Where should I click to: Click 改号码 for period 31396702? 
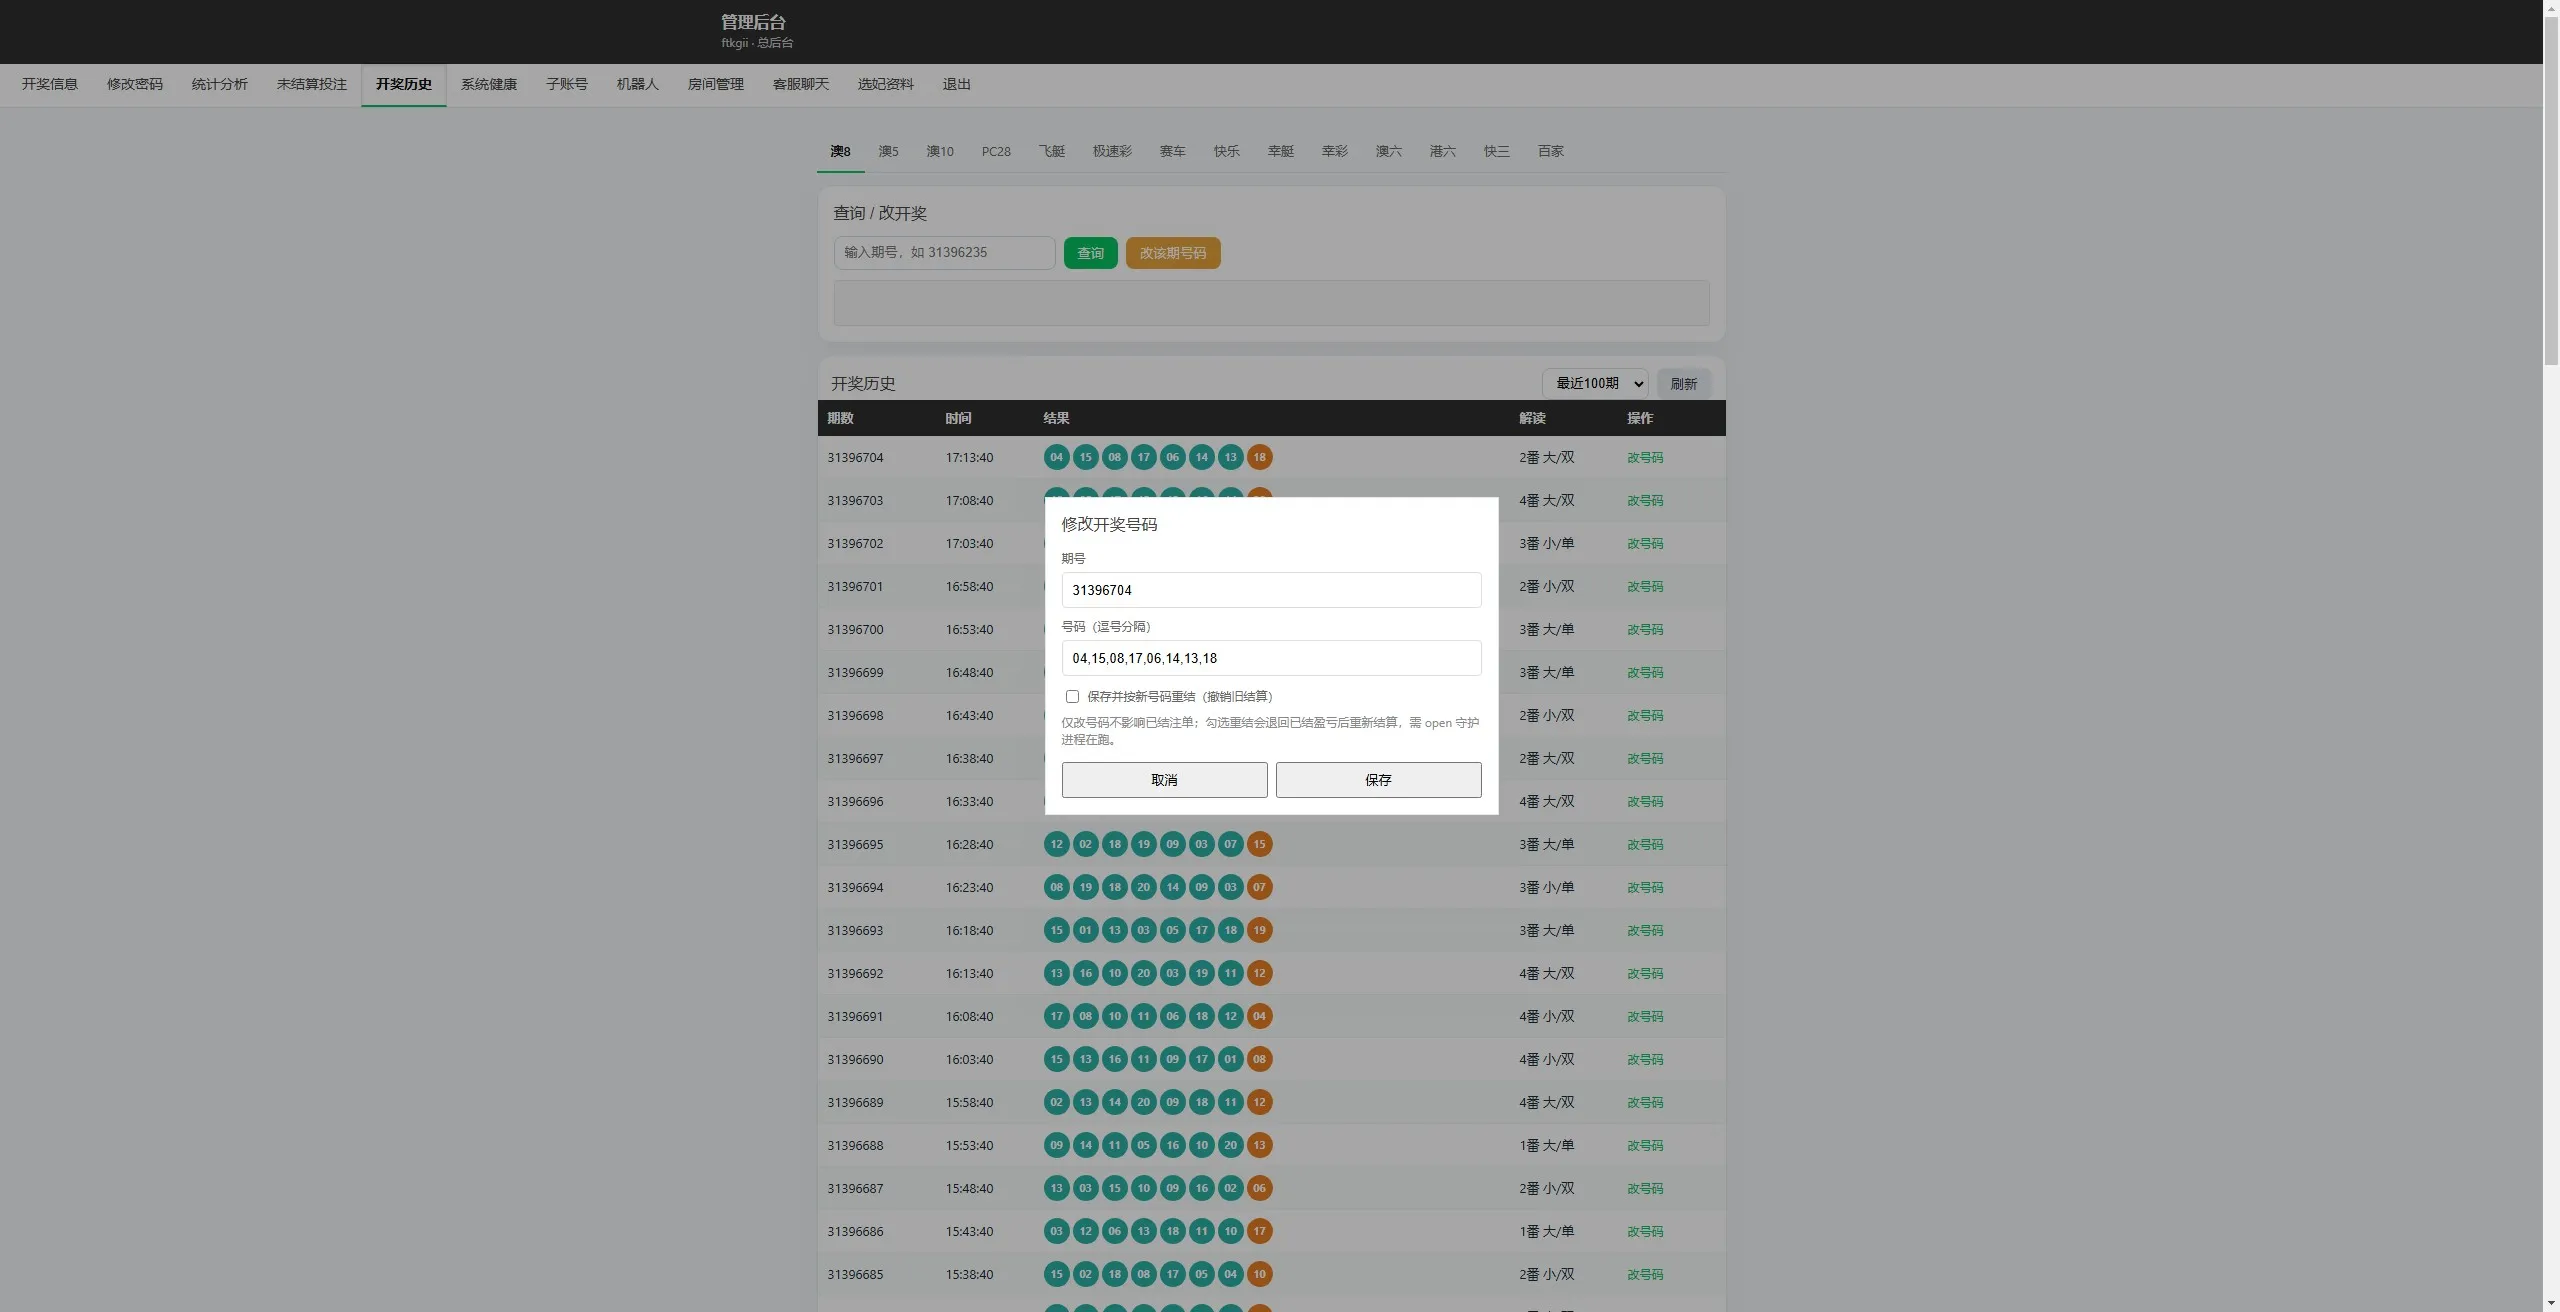tap(1645, 544)
